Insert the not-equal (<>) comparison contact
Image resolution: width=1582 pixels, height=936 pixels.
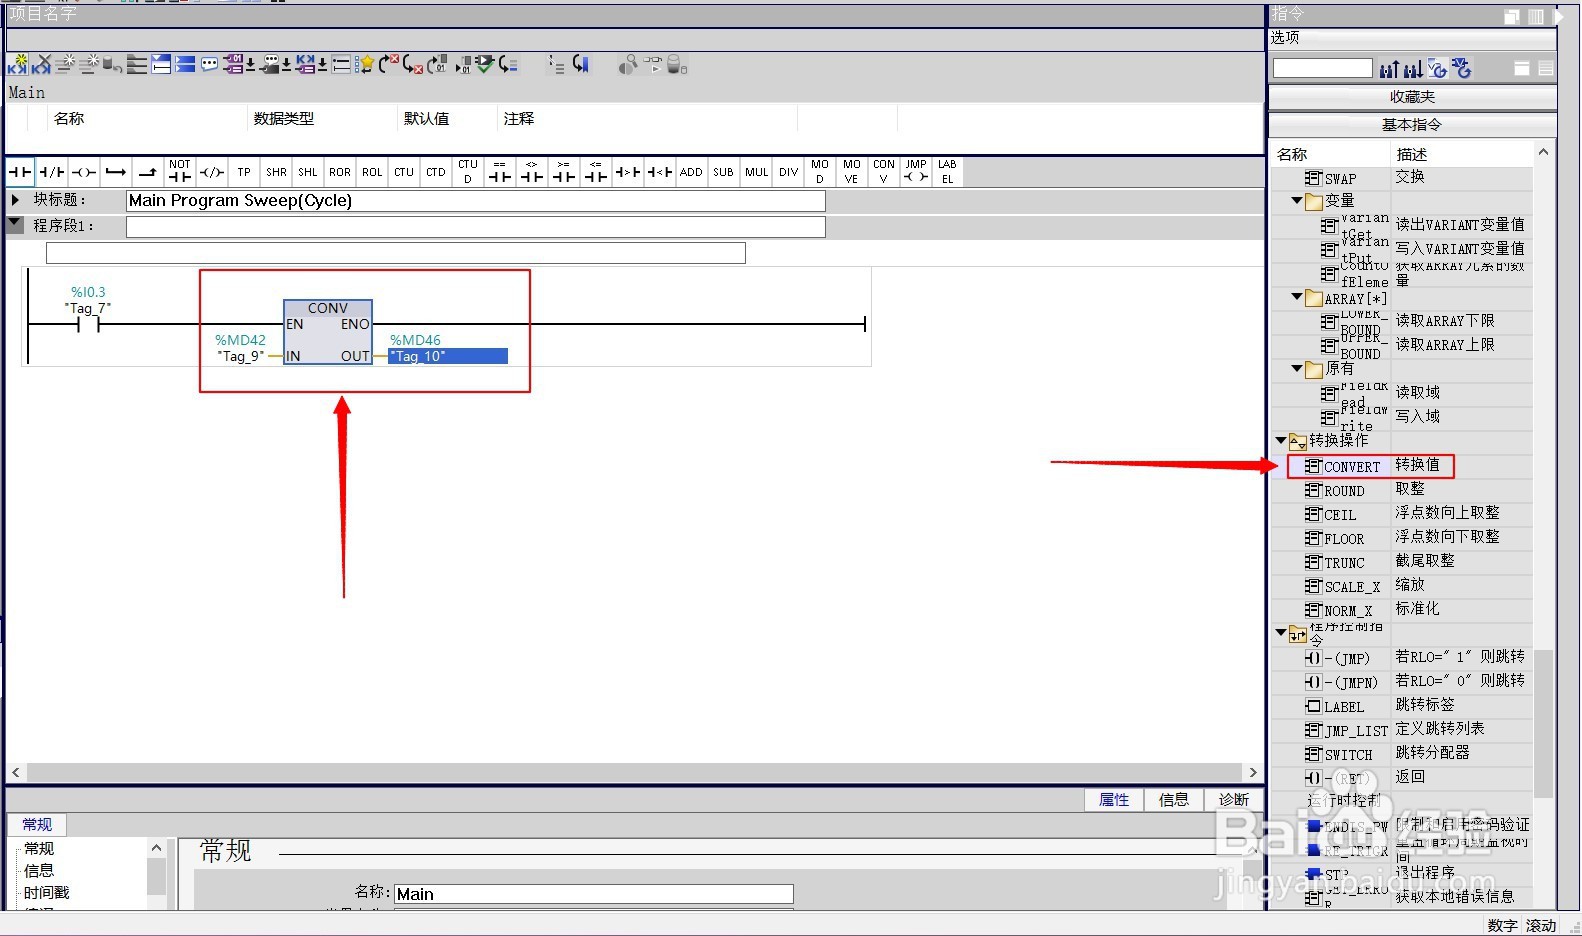point(532,172)
